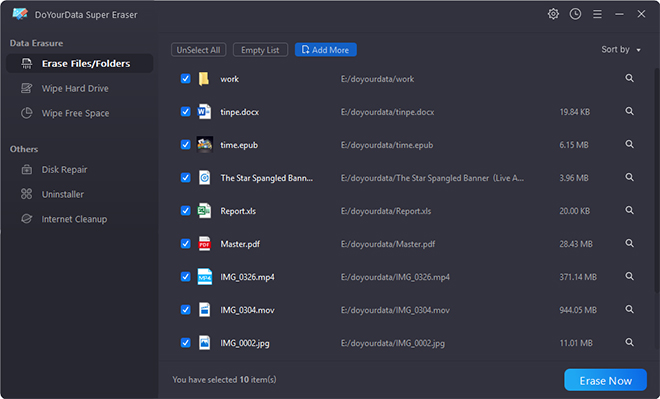Click the Add More button
The height and width of the screenshot is (399, 660).
325,50
